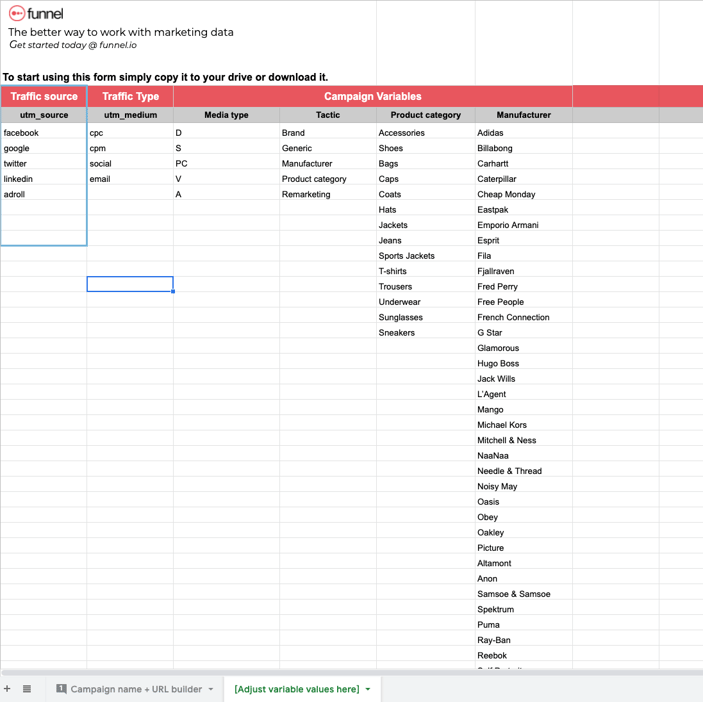Click the Tactic column header
Viewport: 703px width, 702px height.
[328, 115]
